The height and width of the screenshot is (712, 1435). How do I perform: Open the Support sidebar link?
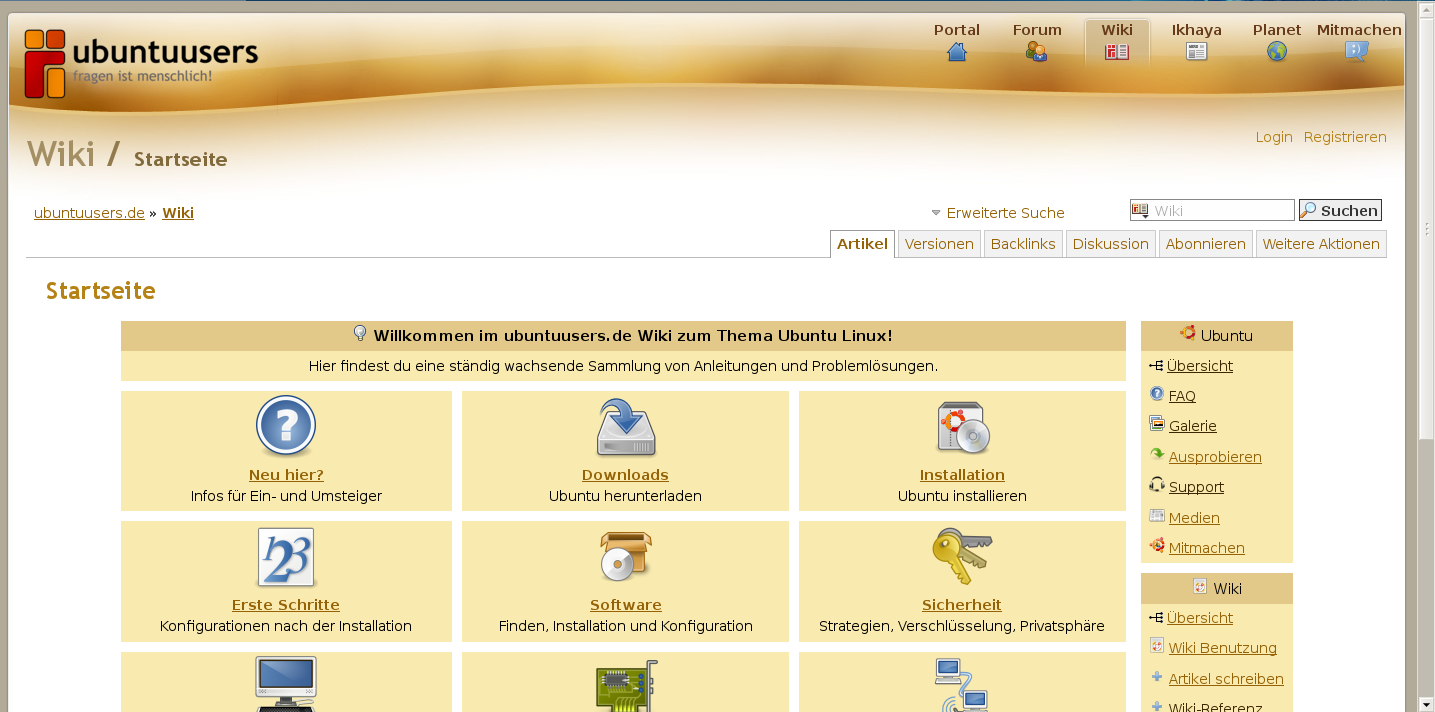coord(1196,487)
